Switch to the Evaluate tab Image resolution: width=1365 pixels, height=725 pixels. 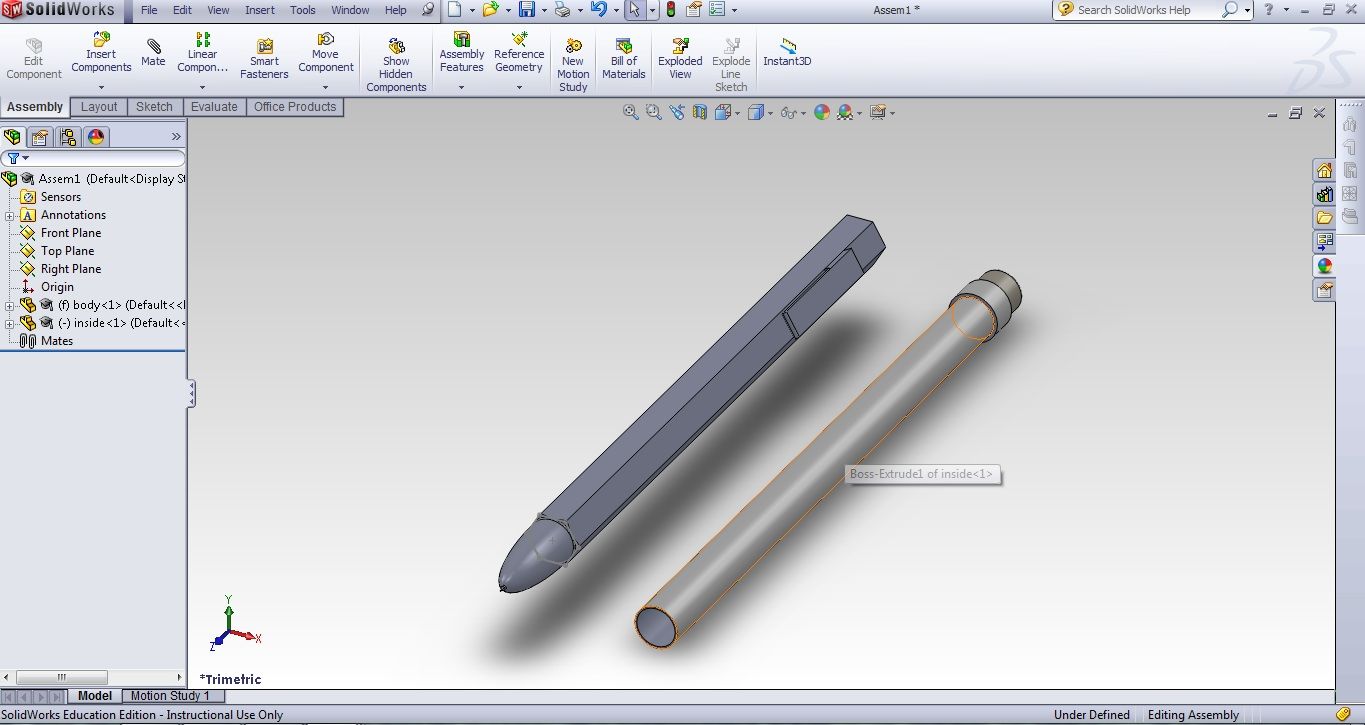[x=213, y=107]
